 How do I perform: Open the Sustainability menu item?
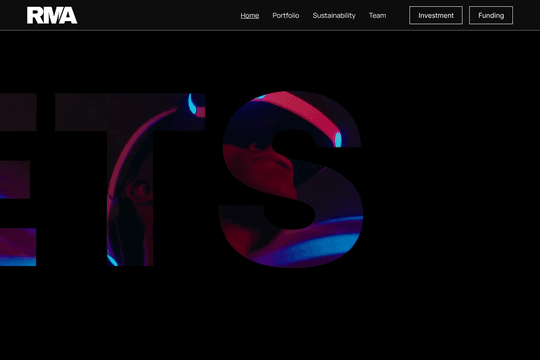pos(334,16)
